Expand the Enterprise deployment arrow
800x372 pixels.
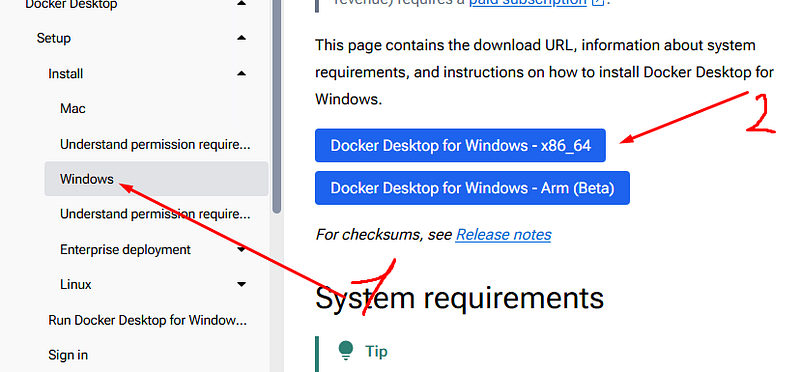point(242,250)
